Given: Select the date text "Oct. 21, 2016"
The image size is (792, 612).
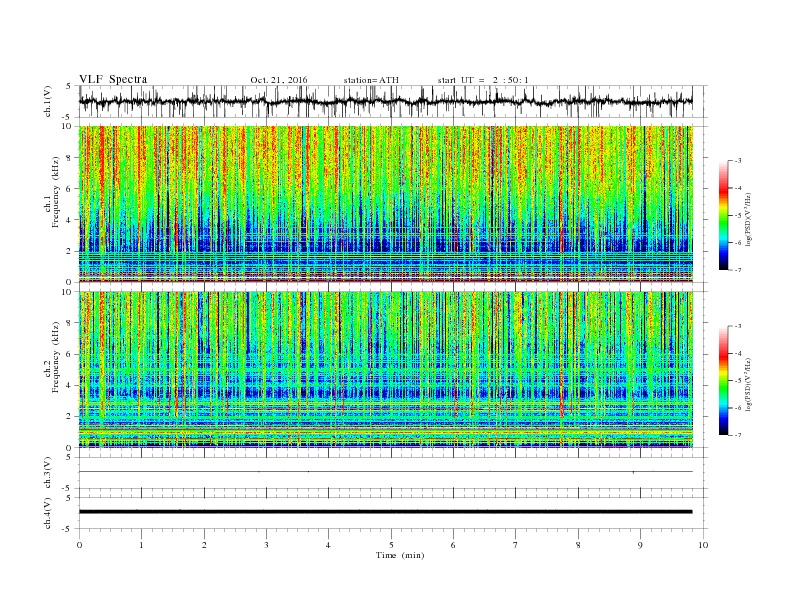Looking at the screenshot, I should tap(278, 80).
